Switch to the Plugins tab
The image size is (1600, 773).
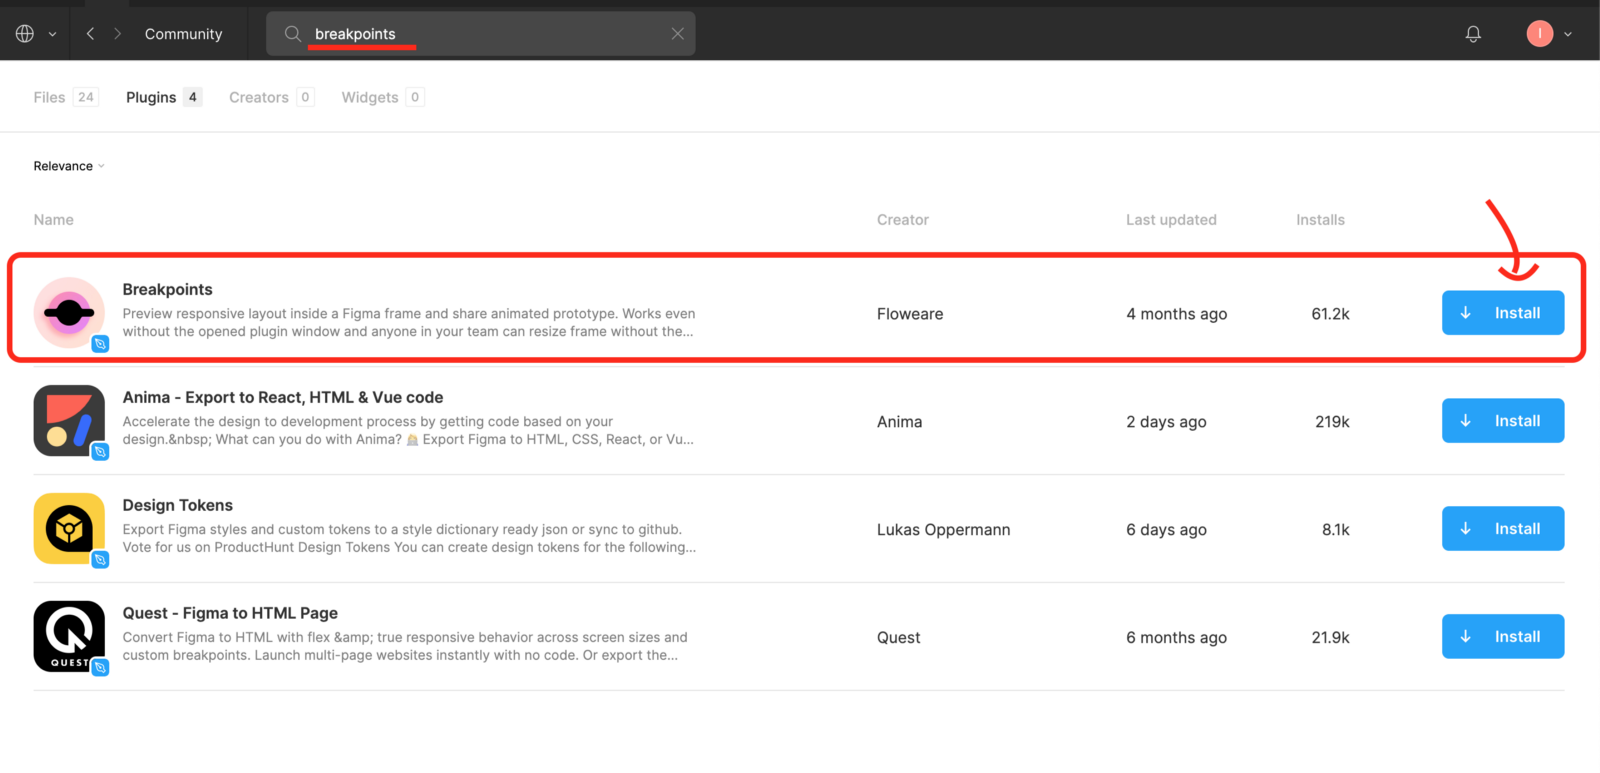tap(164, 97)
